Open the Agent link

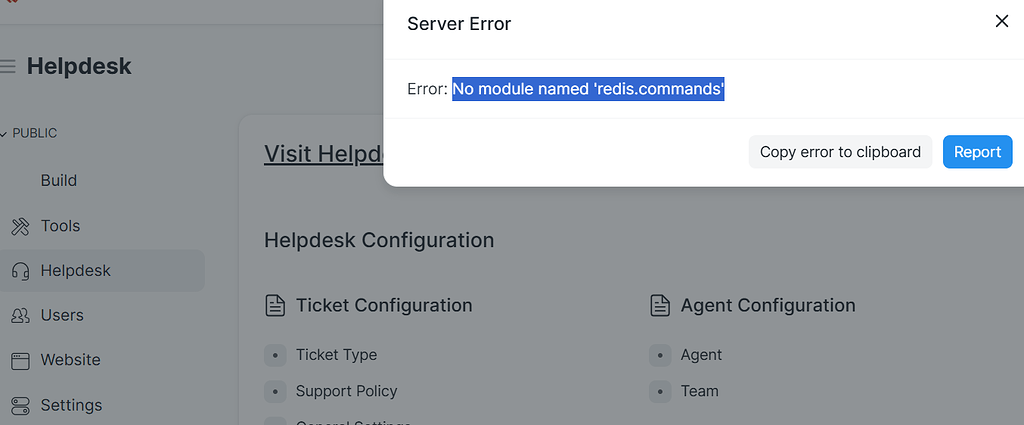point(701,355)
